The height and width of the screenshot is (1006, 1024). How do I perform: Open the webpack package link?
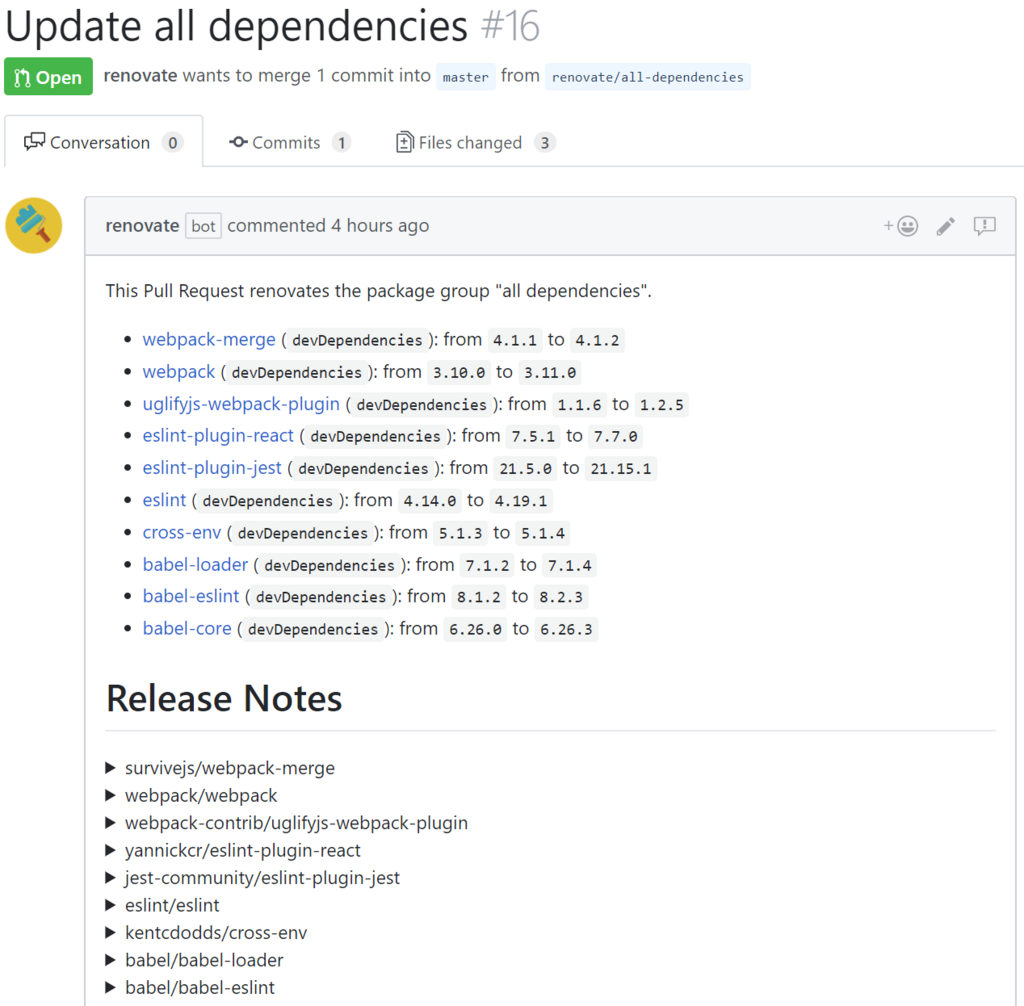[x=179, y=372]
